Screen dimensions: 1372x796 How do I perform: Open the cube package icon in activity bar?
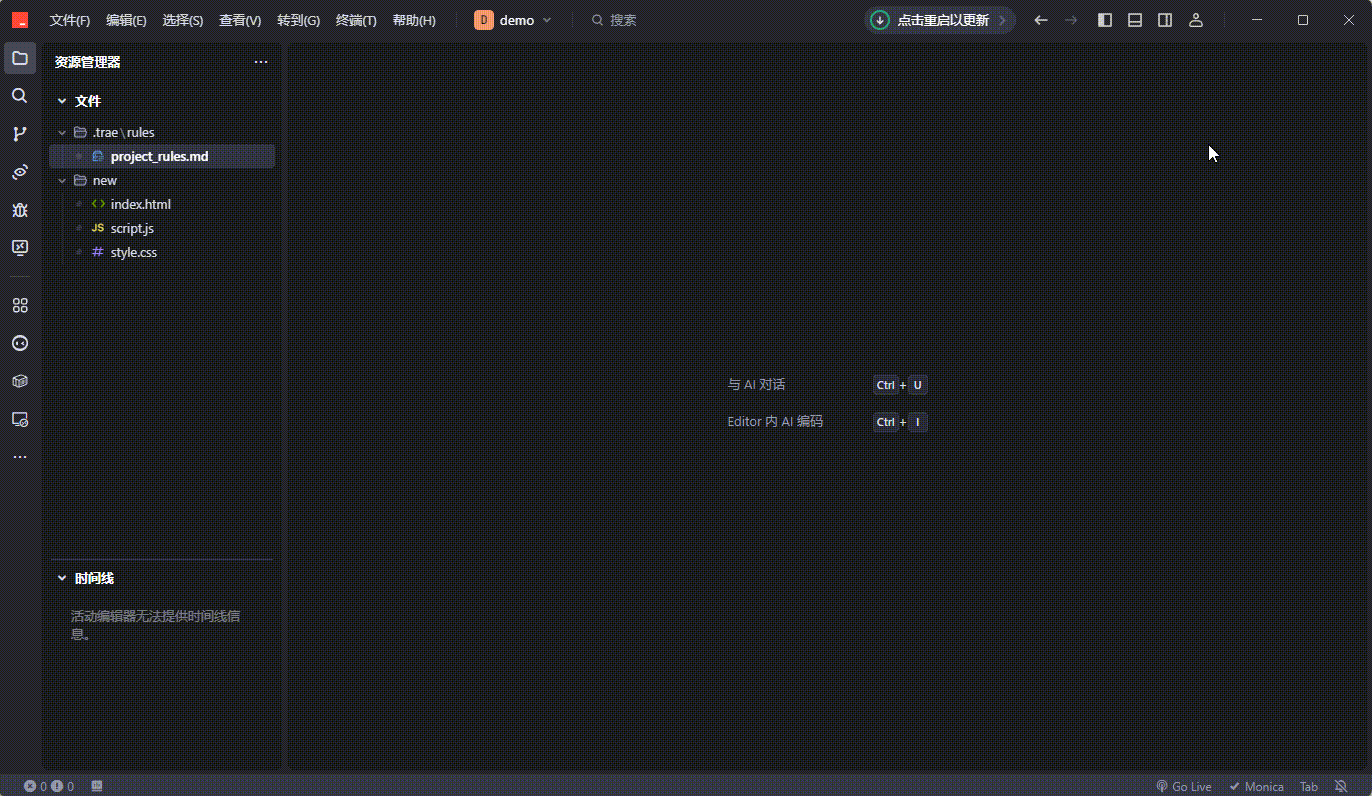[20, 381]
